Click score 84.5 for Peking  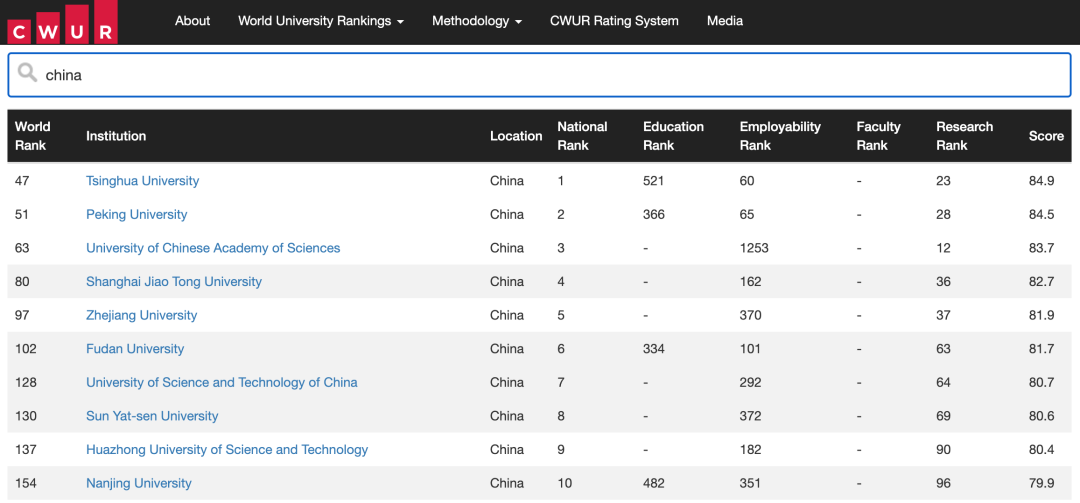click(x=1041, y=214)
